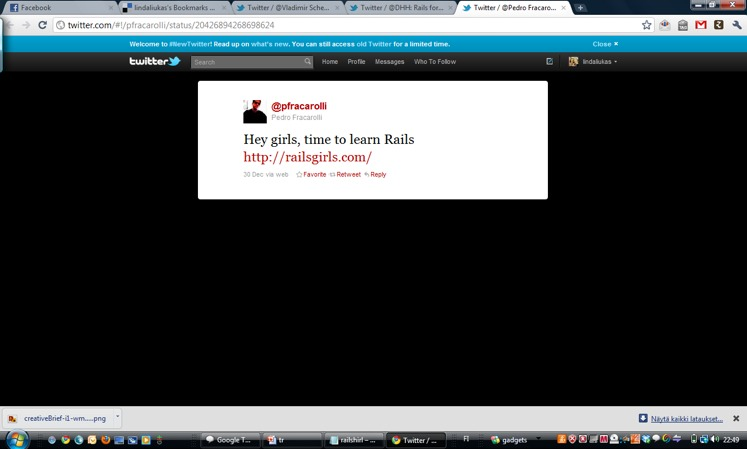This screenshot has width=747, height=449.
Task: Click the old Twitter link
Action: tap(374, 44)
